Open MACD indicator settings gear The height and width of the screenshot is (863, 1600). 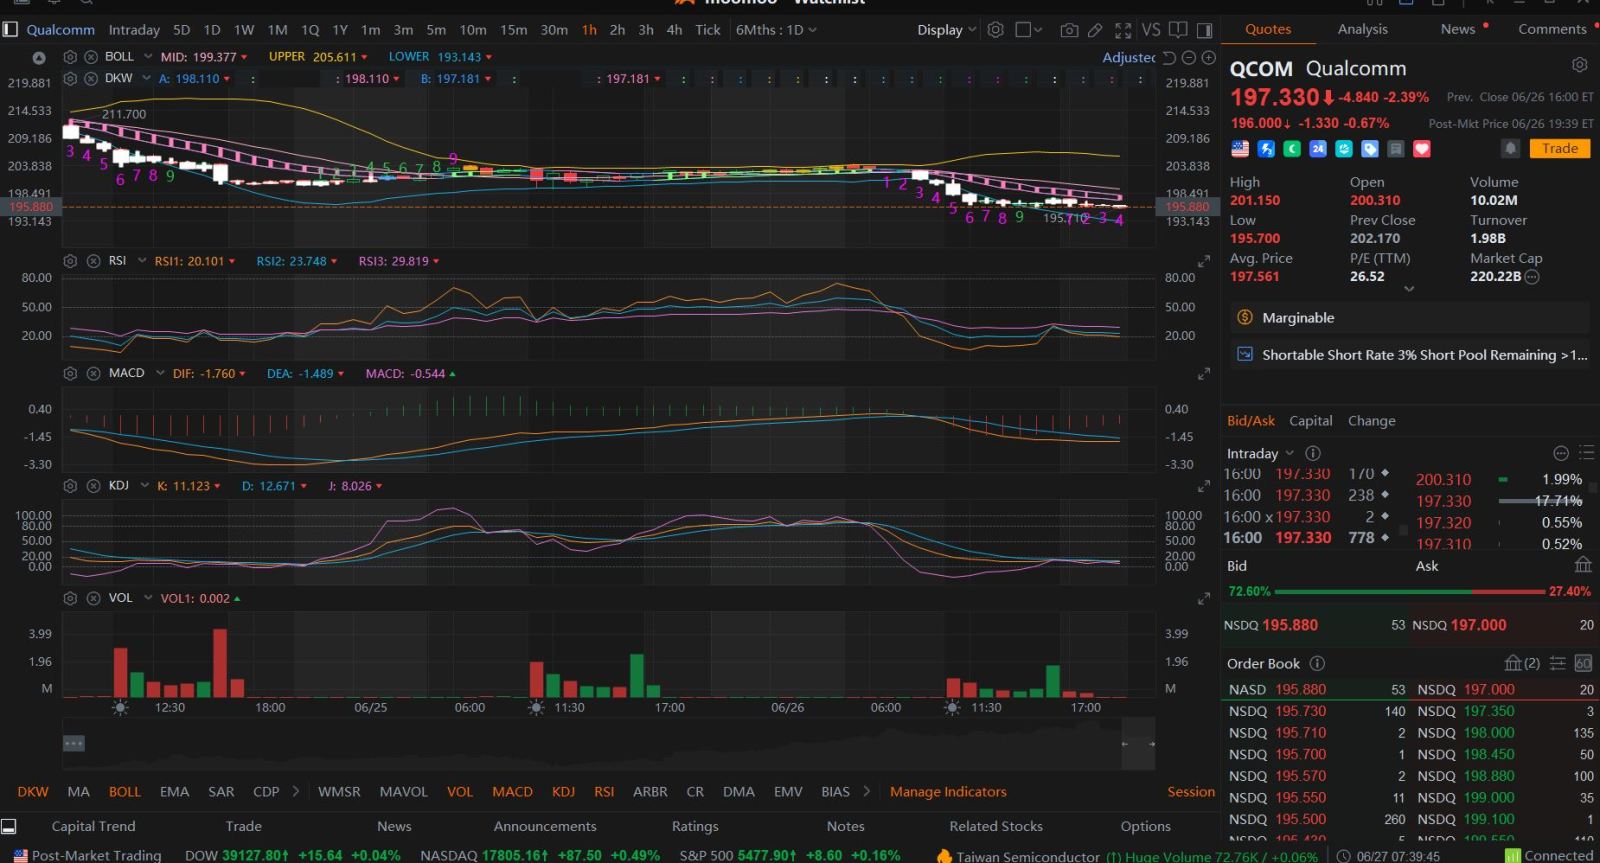click(70, 373)
